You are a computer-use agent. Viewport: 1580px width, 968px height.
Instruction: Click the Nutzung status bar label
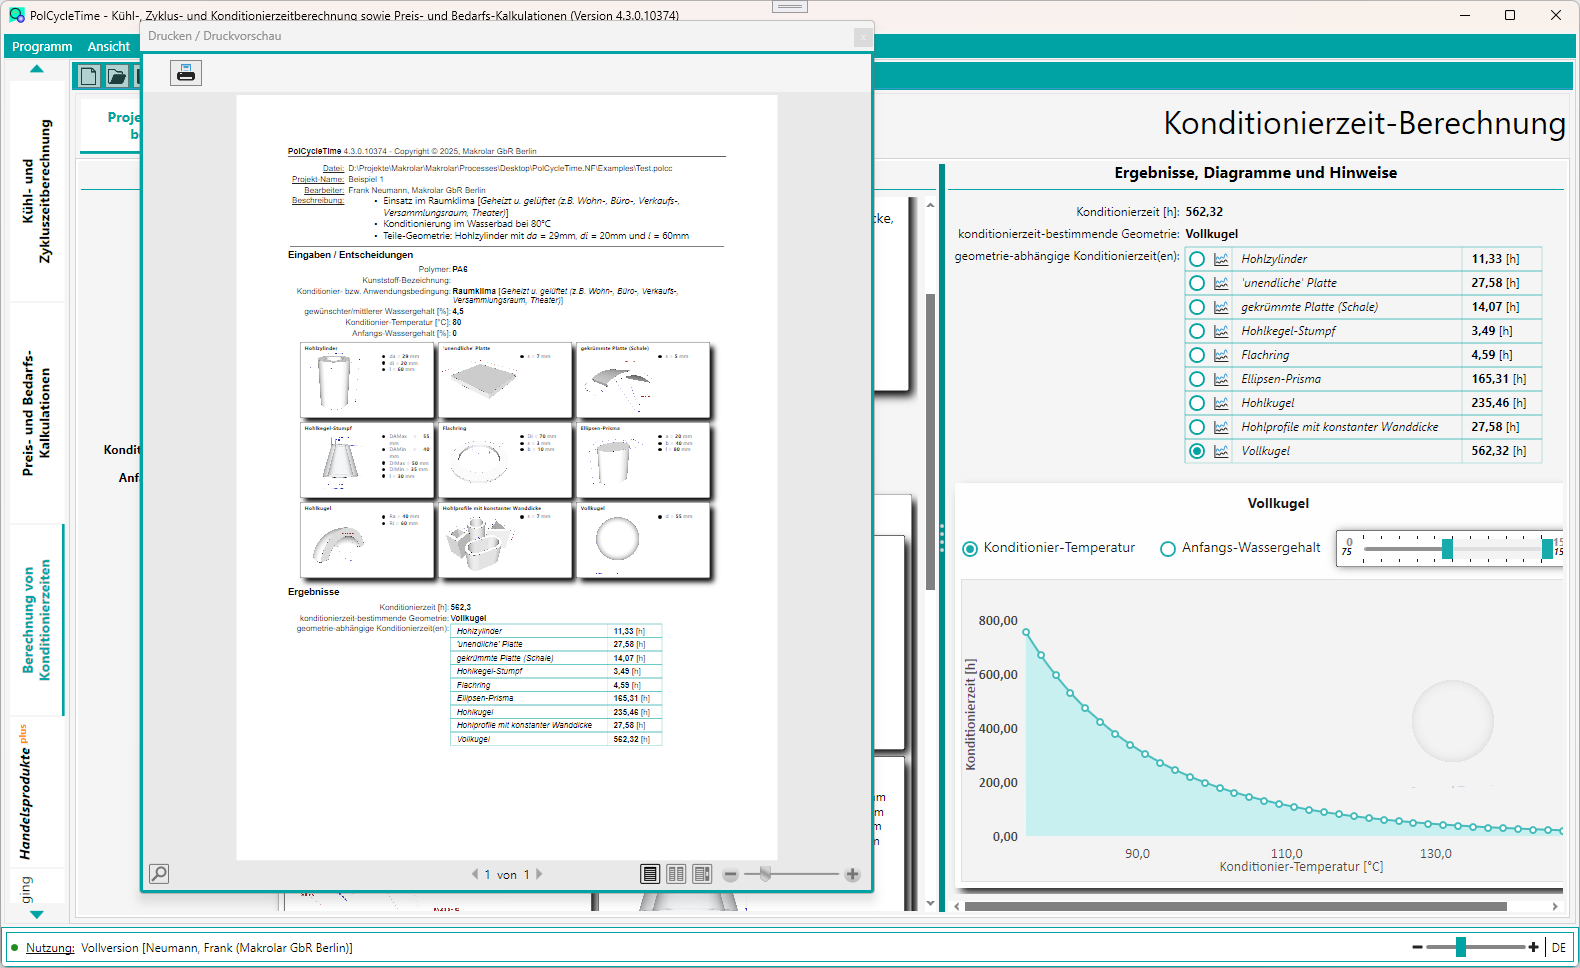(50, 948)
